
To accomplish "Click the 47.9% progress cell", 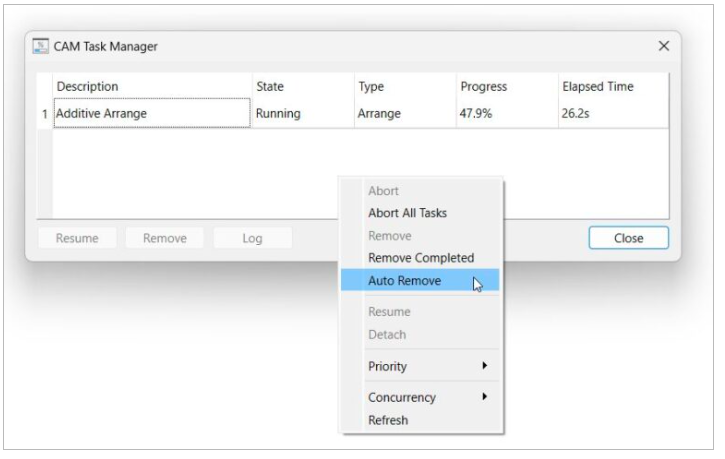I will (507, 113).
